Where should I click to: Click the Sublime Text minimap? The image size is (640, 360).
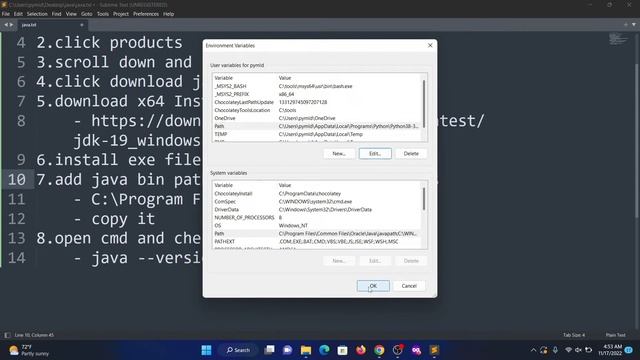point(618,39)
